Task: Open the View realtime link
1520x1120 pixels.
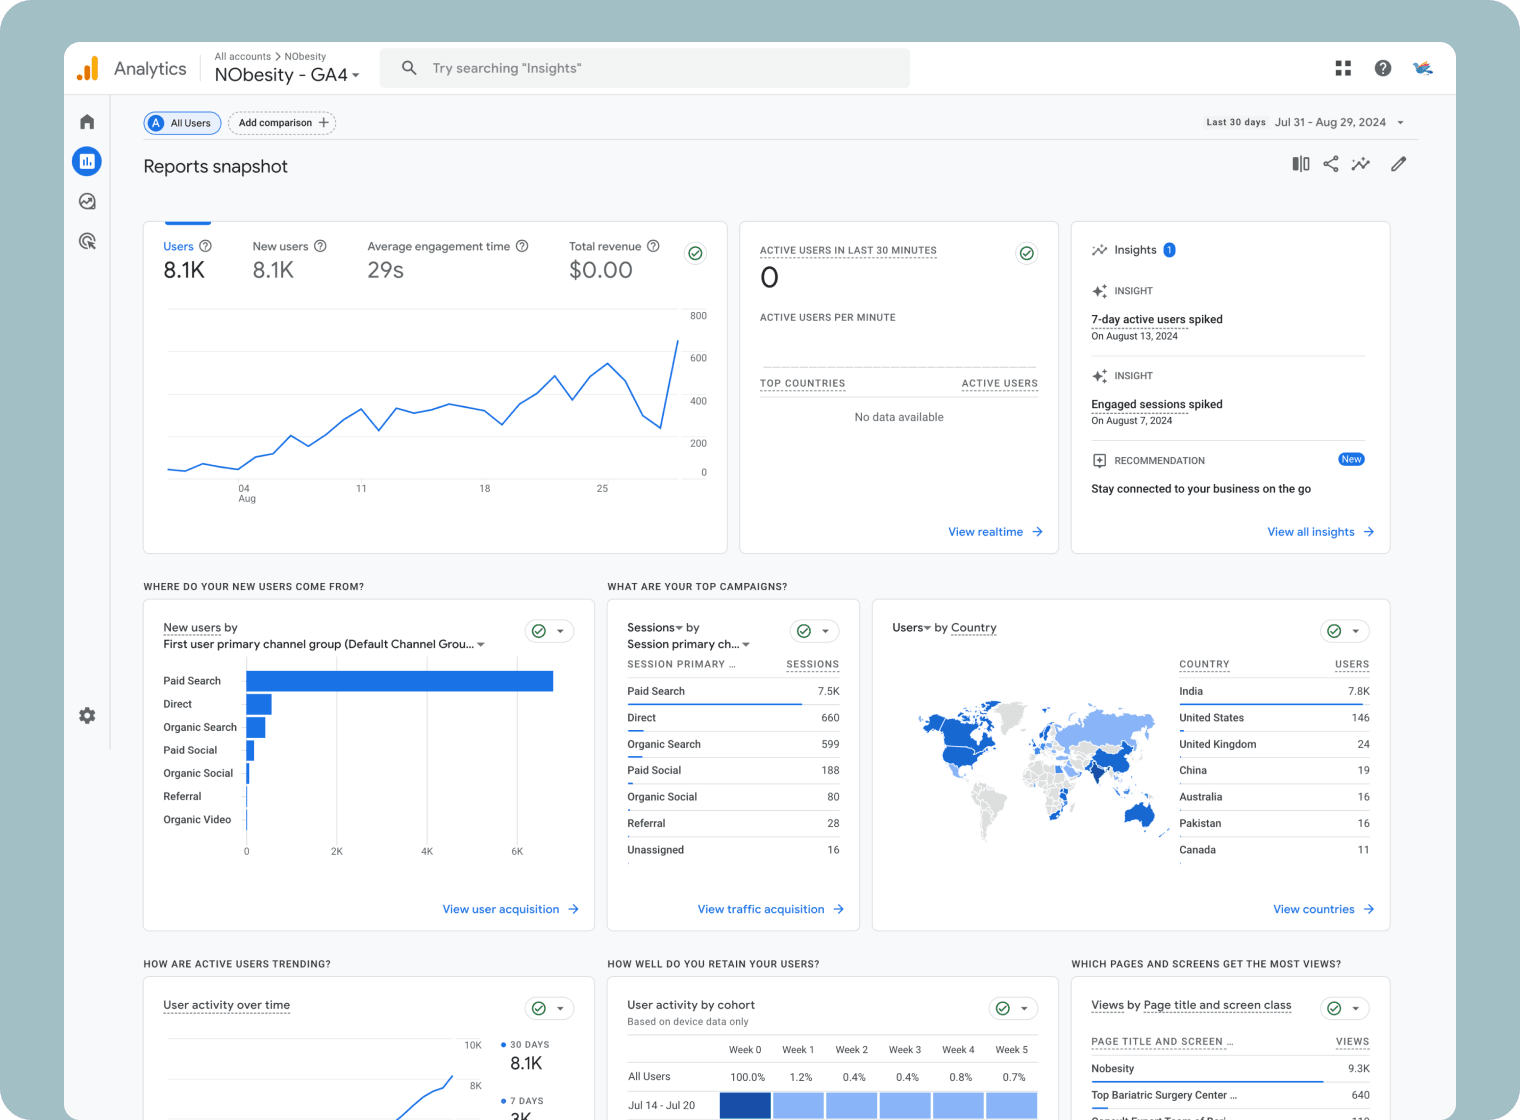Action: [995, 532]
